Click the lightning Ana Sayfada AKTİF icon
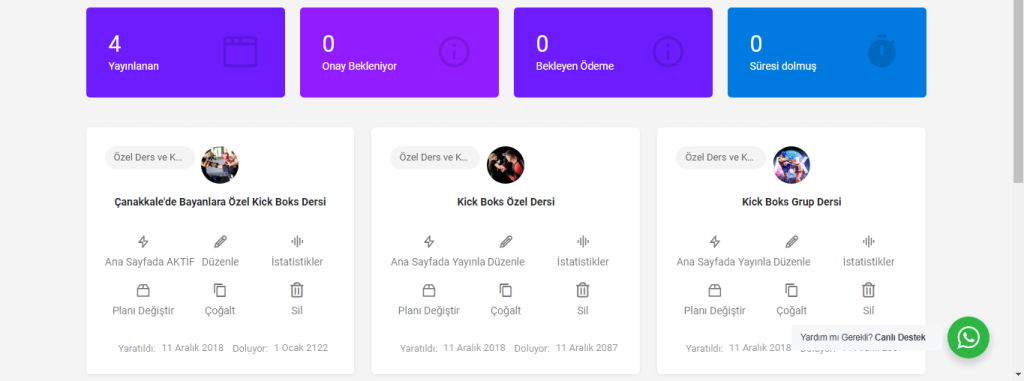The image size is (1024, 381). pos(143,242)
